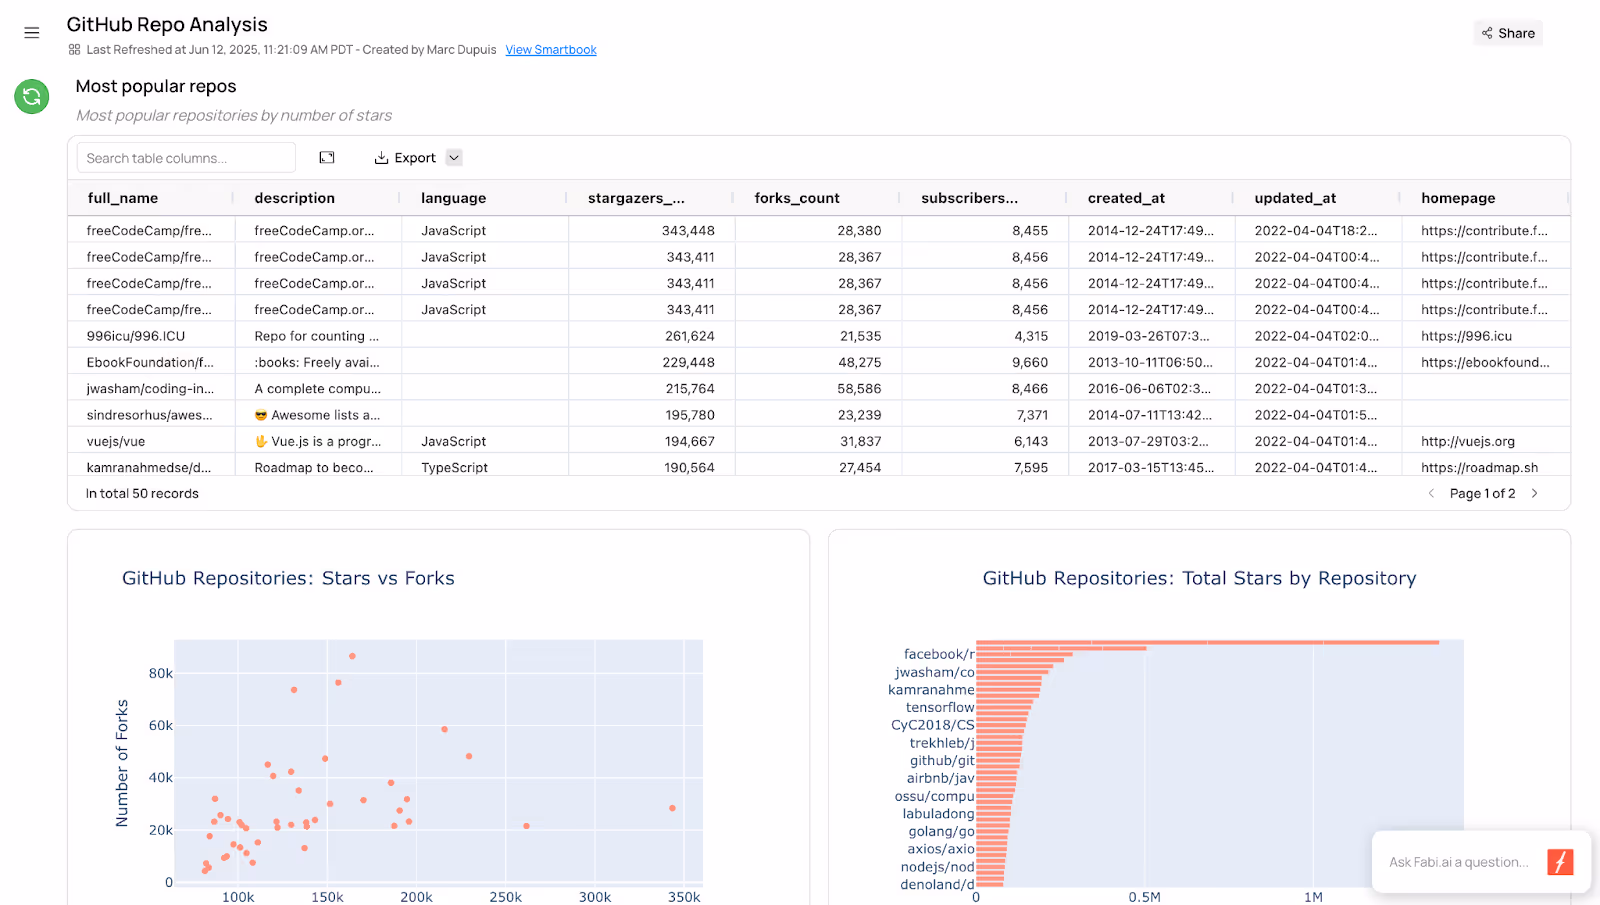This screenshot has height=905, width=1600.
Task: Click the https://996.icu homepage cell
Action: click(x=1486, y=336)
